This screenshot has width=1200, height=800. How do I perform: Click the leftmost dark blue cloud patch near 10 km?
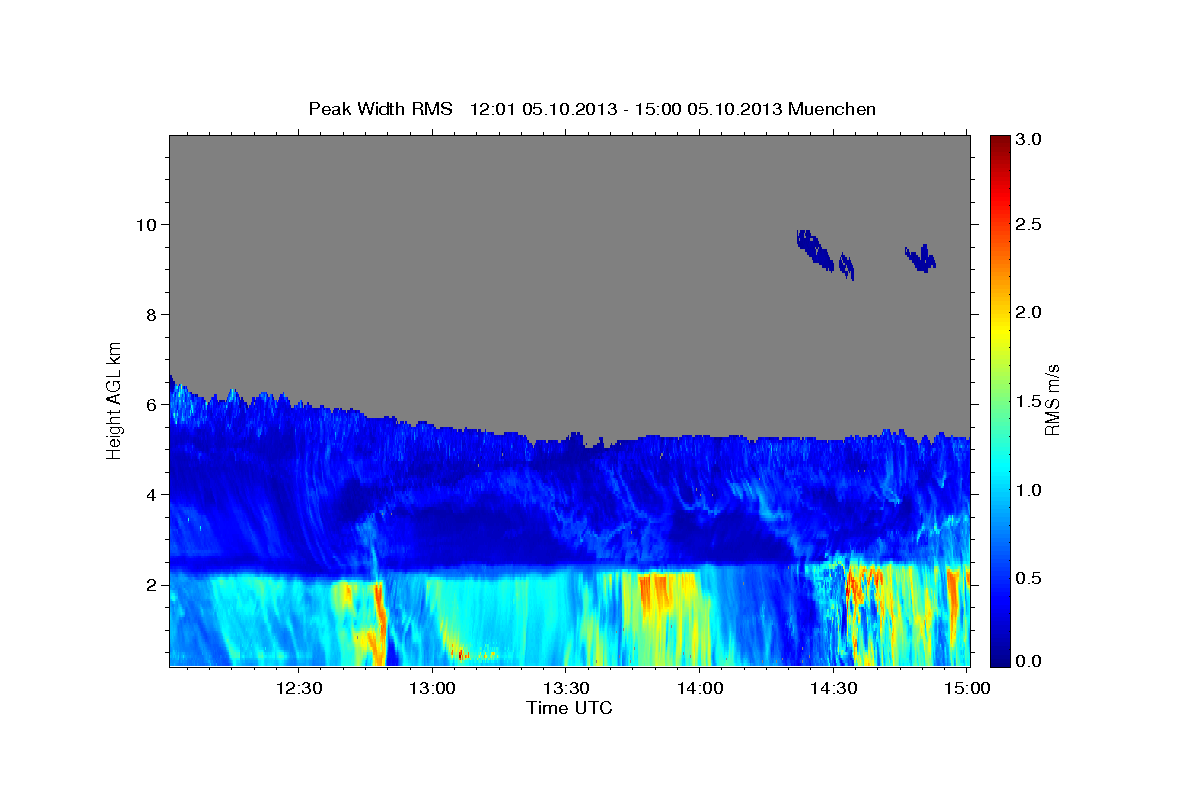[x=814, y=250]
